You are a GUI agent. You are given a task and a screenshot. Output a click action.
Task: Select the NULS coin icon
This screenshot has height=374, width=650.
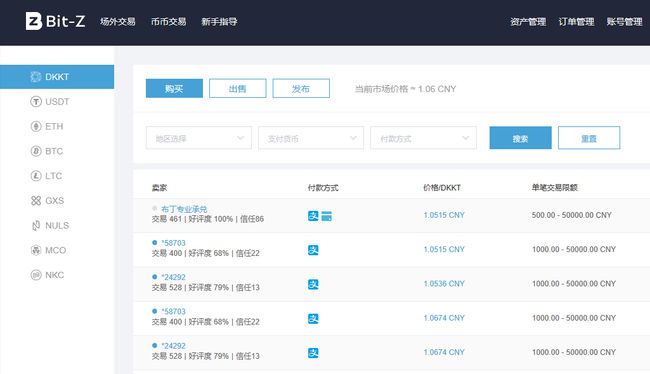coord(36,226)
